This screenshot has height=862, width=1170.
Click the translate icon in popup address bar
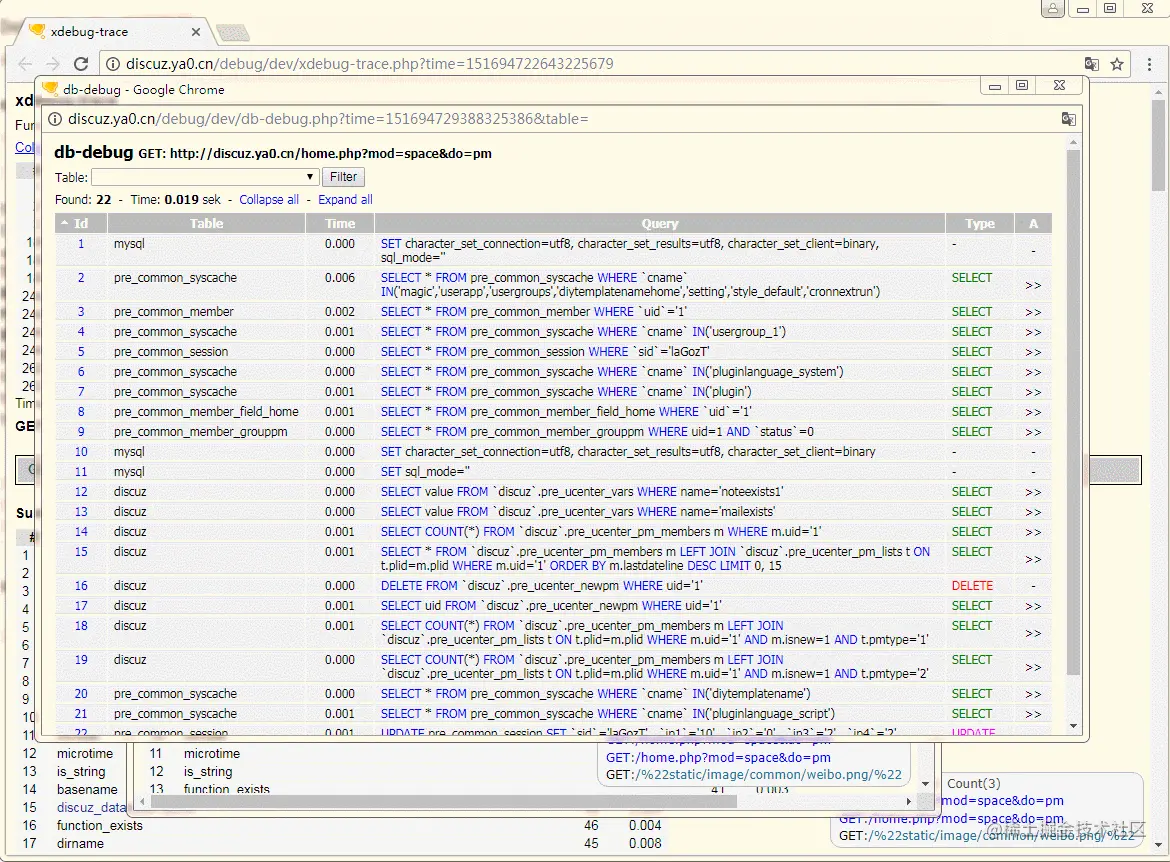(x=1068, y=119)
